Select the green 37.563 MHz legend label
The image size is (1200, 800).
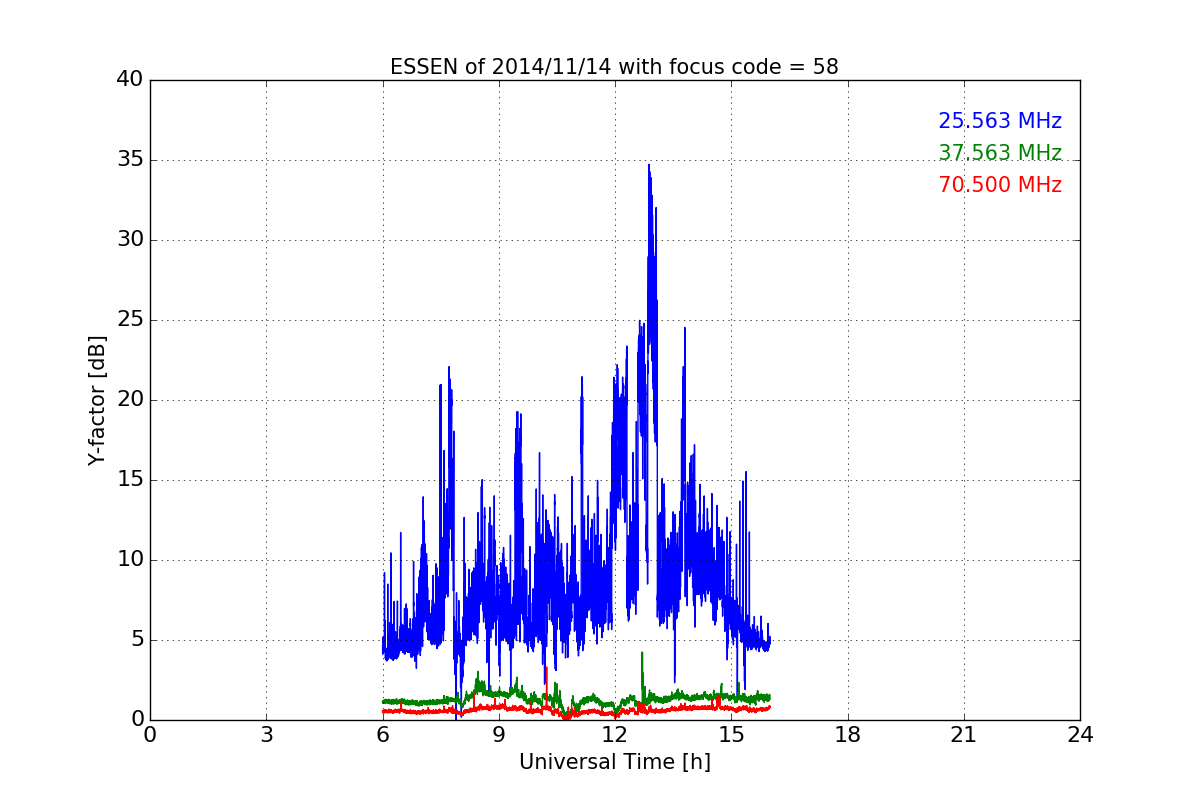pyautogui.click(x=1000, y=153)
